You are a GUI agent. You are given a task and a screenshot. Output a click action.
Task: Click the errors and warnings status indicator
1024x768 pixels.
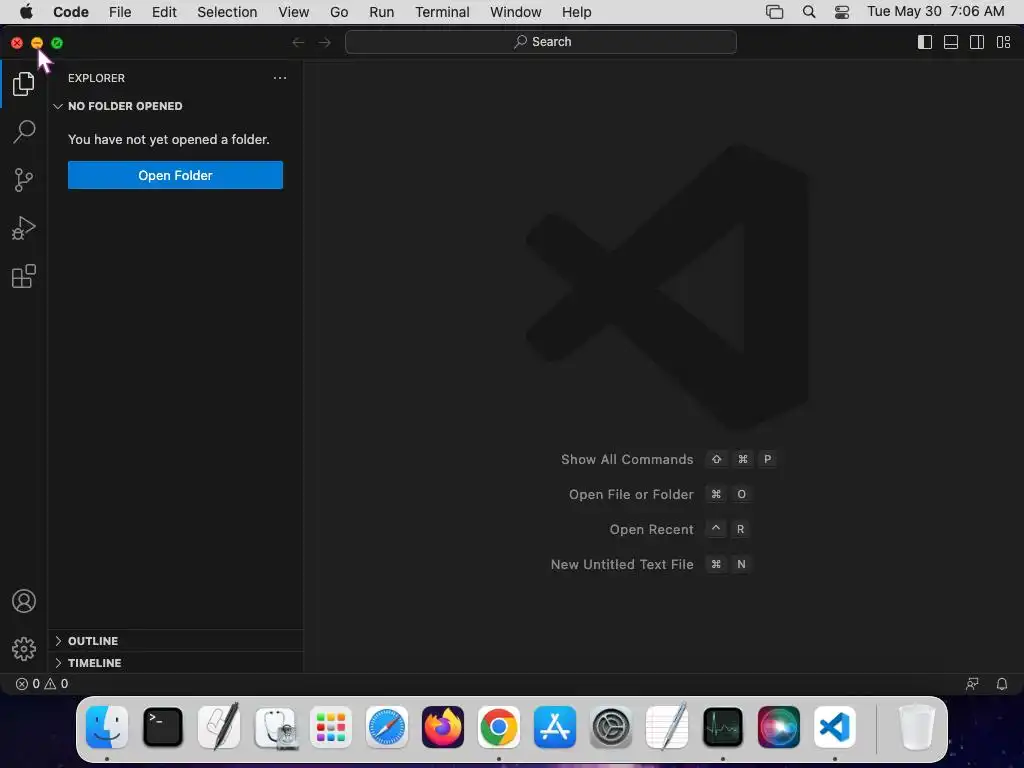pos(42,684)
